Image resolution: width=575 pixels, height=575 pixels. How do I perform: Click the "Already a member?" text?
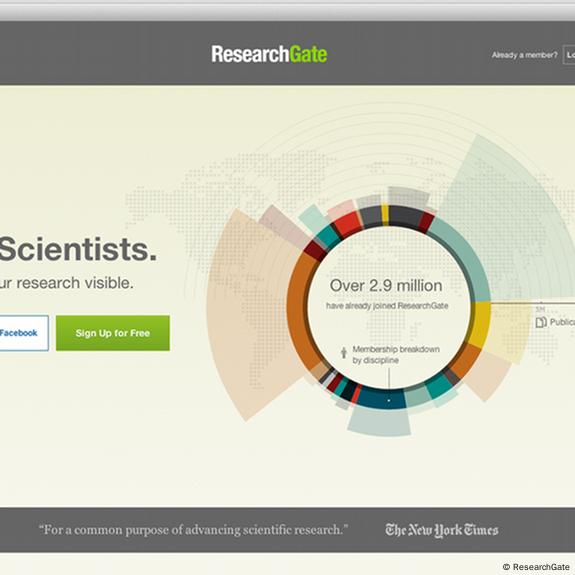524,55
